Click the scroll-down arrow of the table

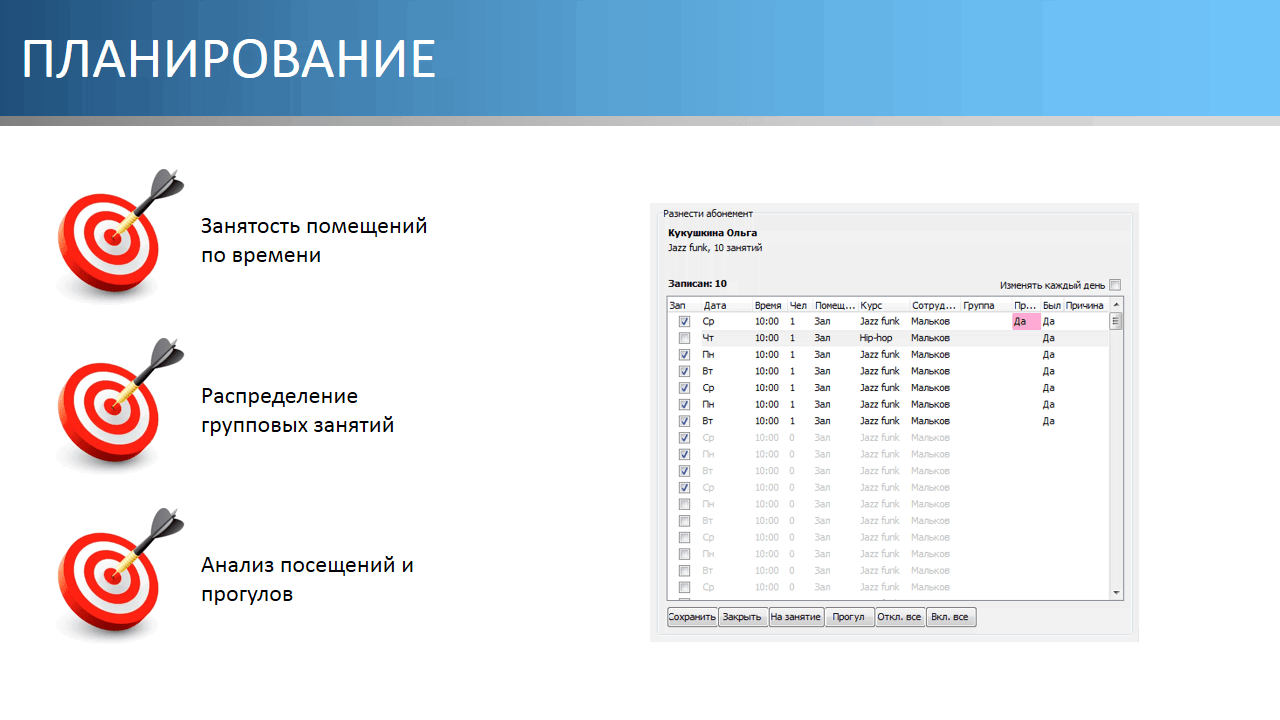pyautogui.click(x=1116, y=593)
